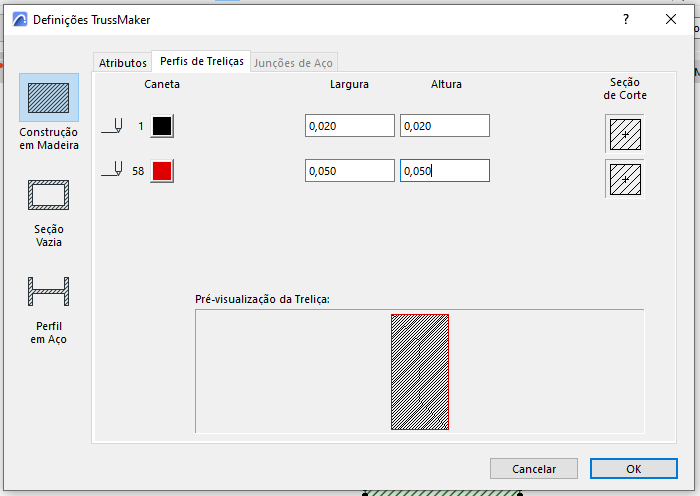Click pen number 58 label
Image resolution: width=700 pixels, height=496 pixels.
coord(138,171)
